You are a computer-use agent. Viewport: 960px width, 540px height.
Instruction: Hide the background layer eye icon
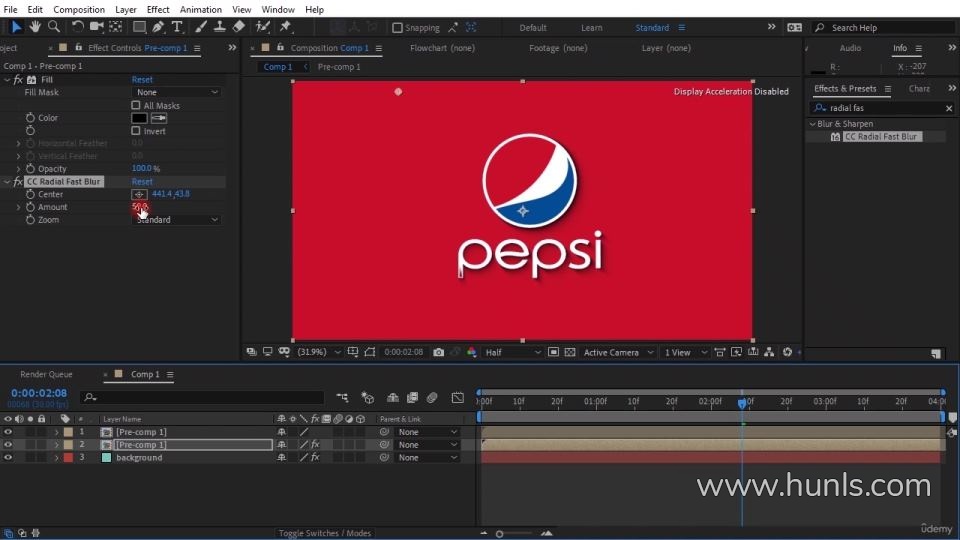[8, 458]
